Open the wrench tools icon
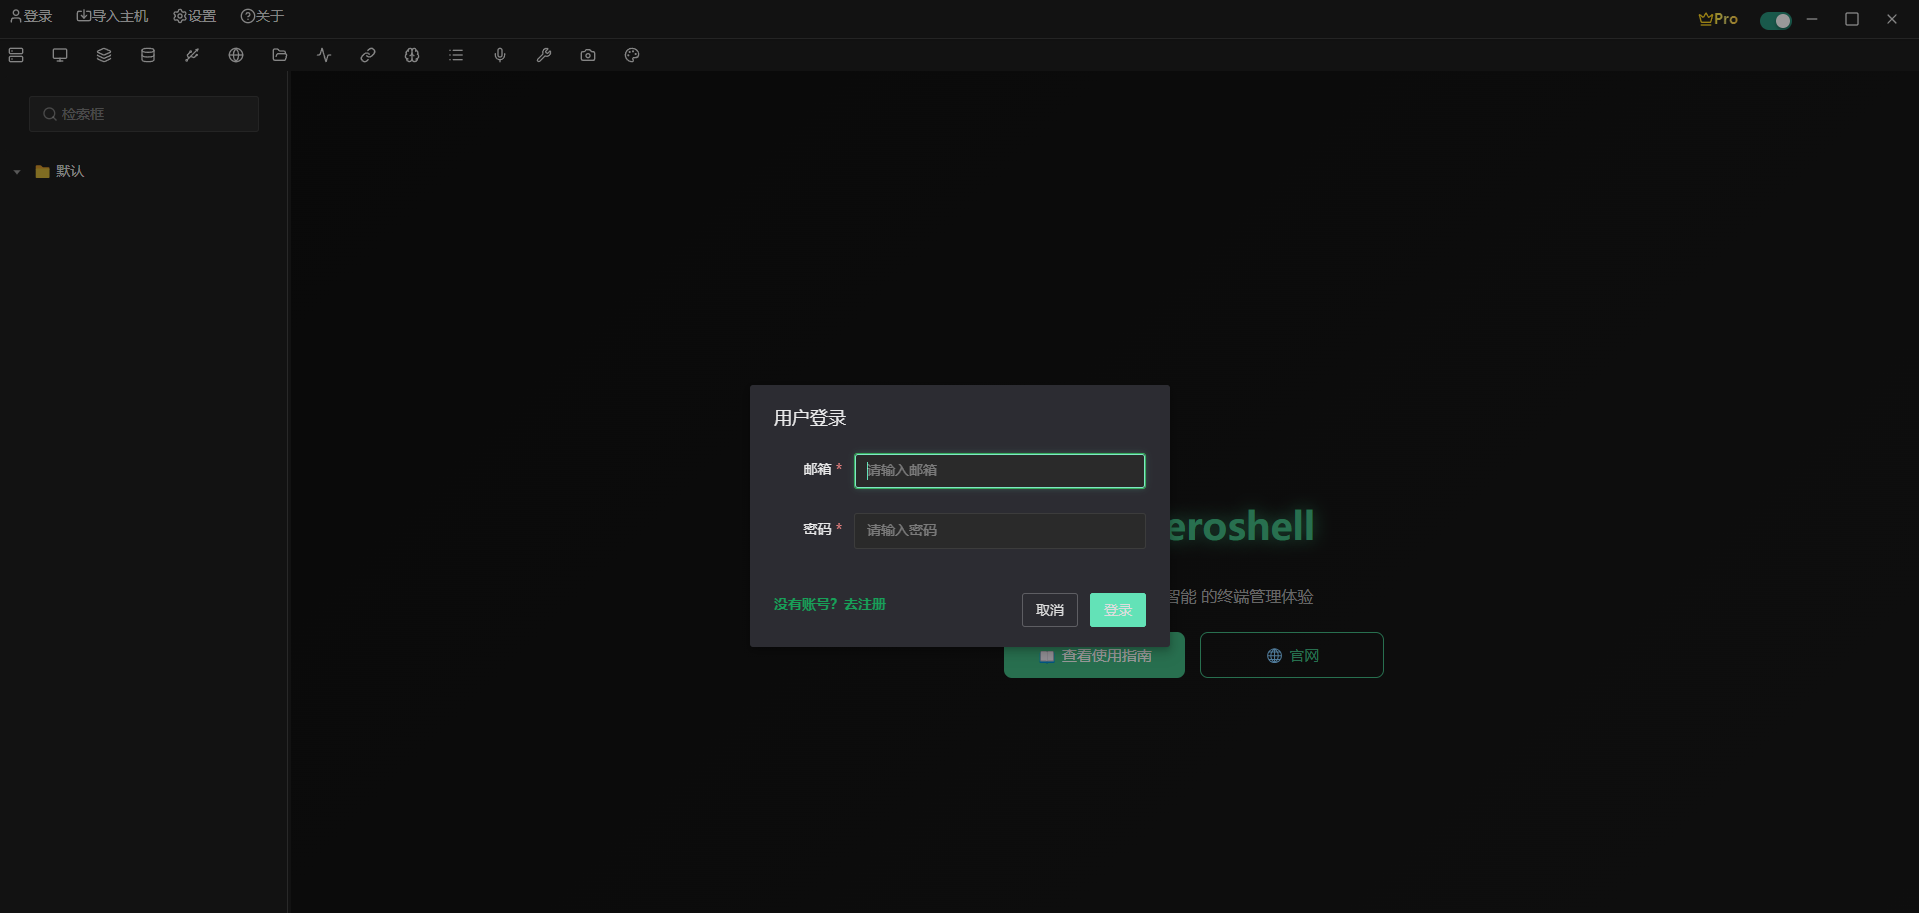Image resolution: width=1919 pixels, height=913 pixels. 544,55
